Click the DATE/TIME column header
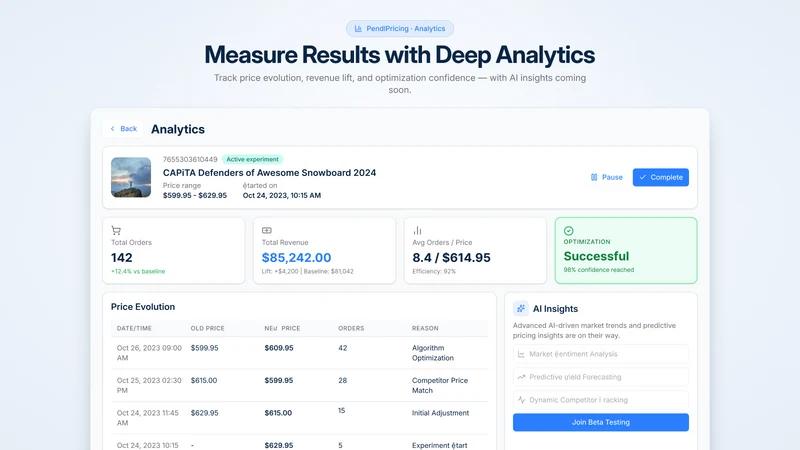Screen dimensions: 800x450 click(x=134, y=329)
